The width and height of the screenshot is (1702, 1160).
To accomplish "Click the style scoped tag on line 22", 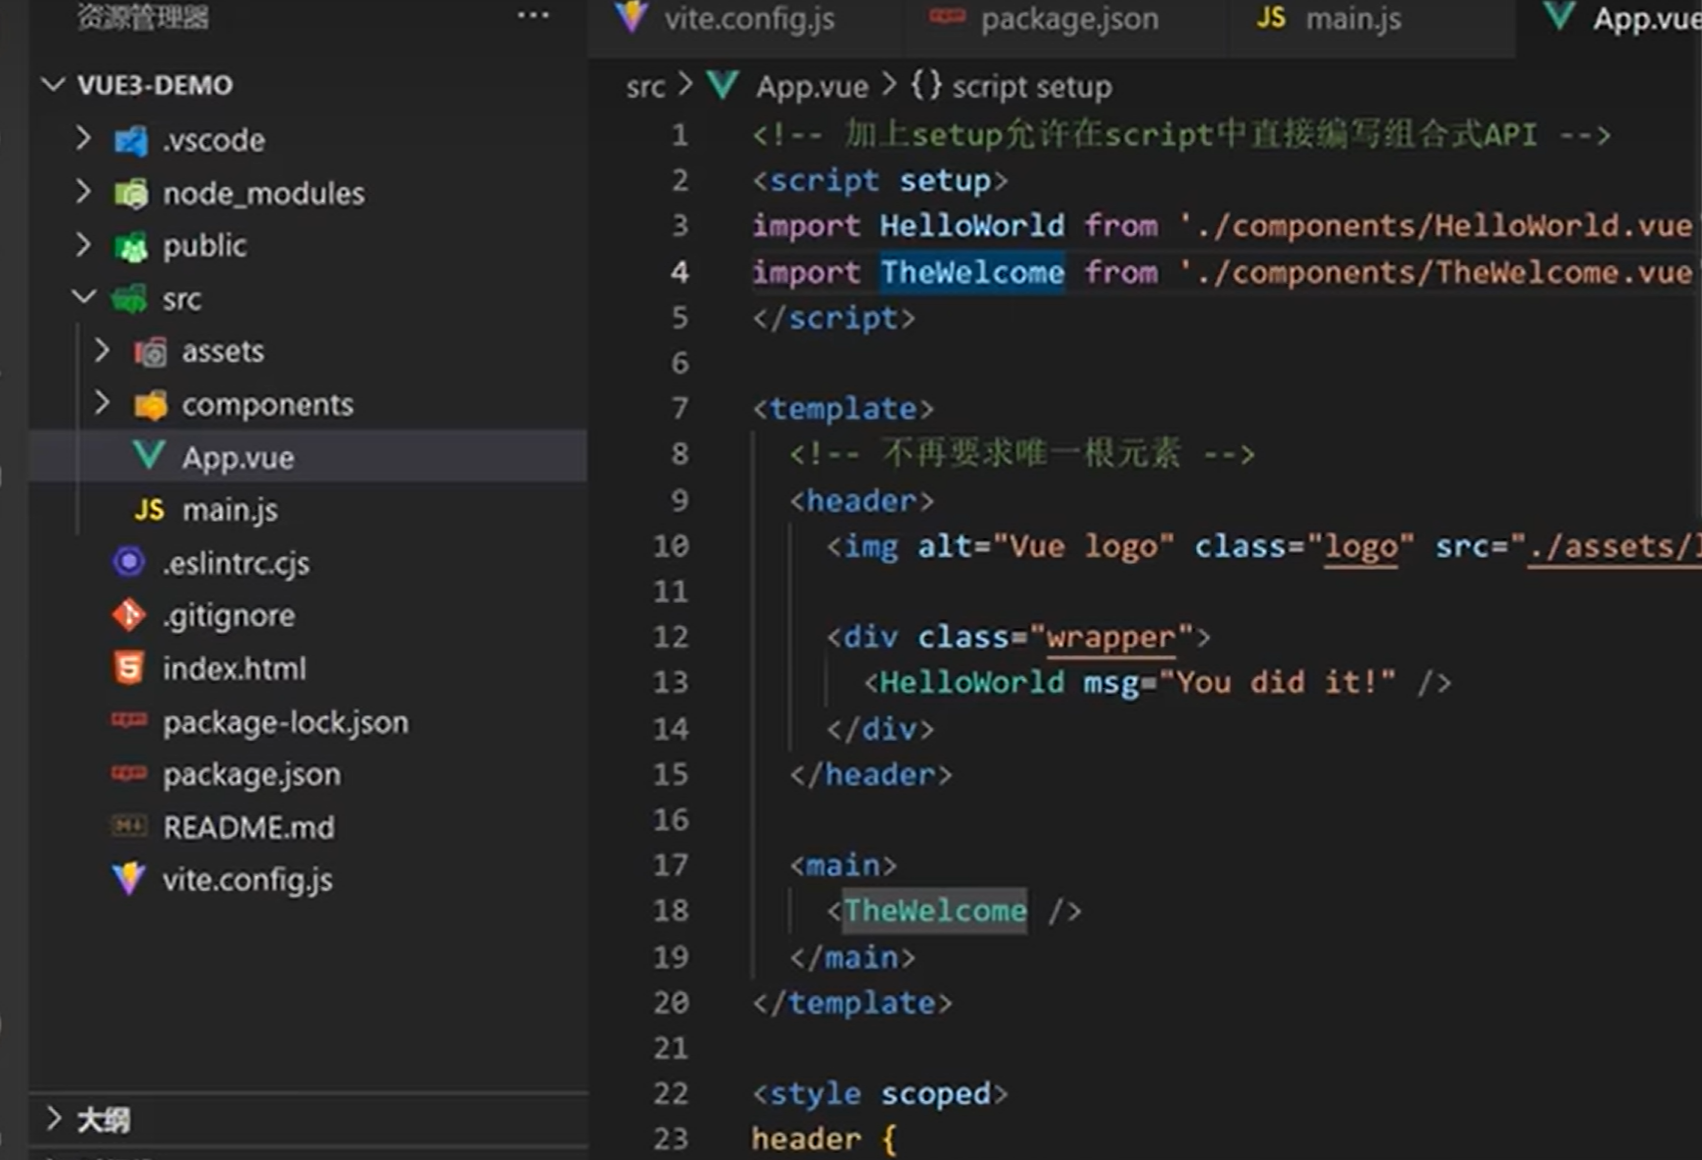I will coord(880,1094).
